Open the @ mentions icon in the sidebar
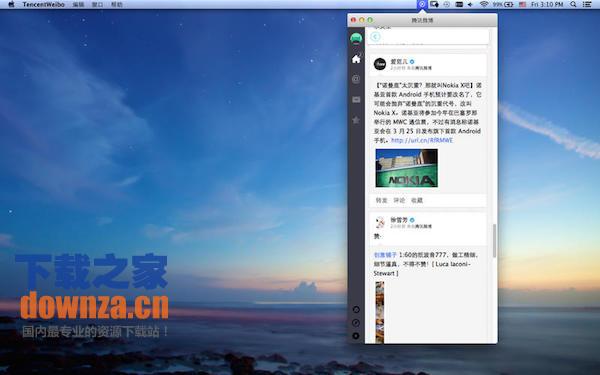The width and height of the screenshot is (600, 375). click(x=356, y=79)
